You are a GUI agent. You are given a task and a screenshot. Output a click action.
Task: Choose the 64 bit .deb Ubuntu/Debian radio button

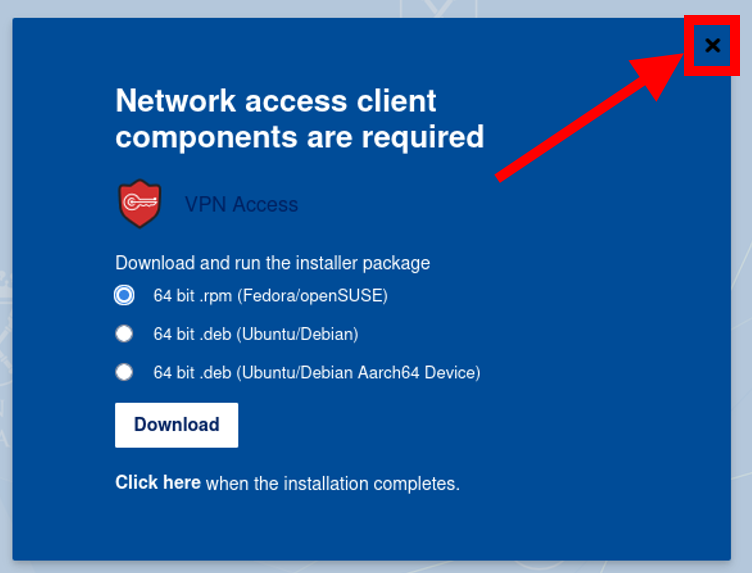point(124,333)
